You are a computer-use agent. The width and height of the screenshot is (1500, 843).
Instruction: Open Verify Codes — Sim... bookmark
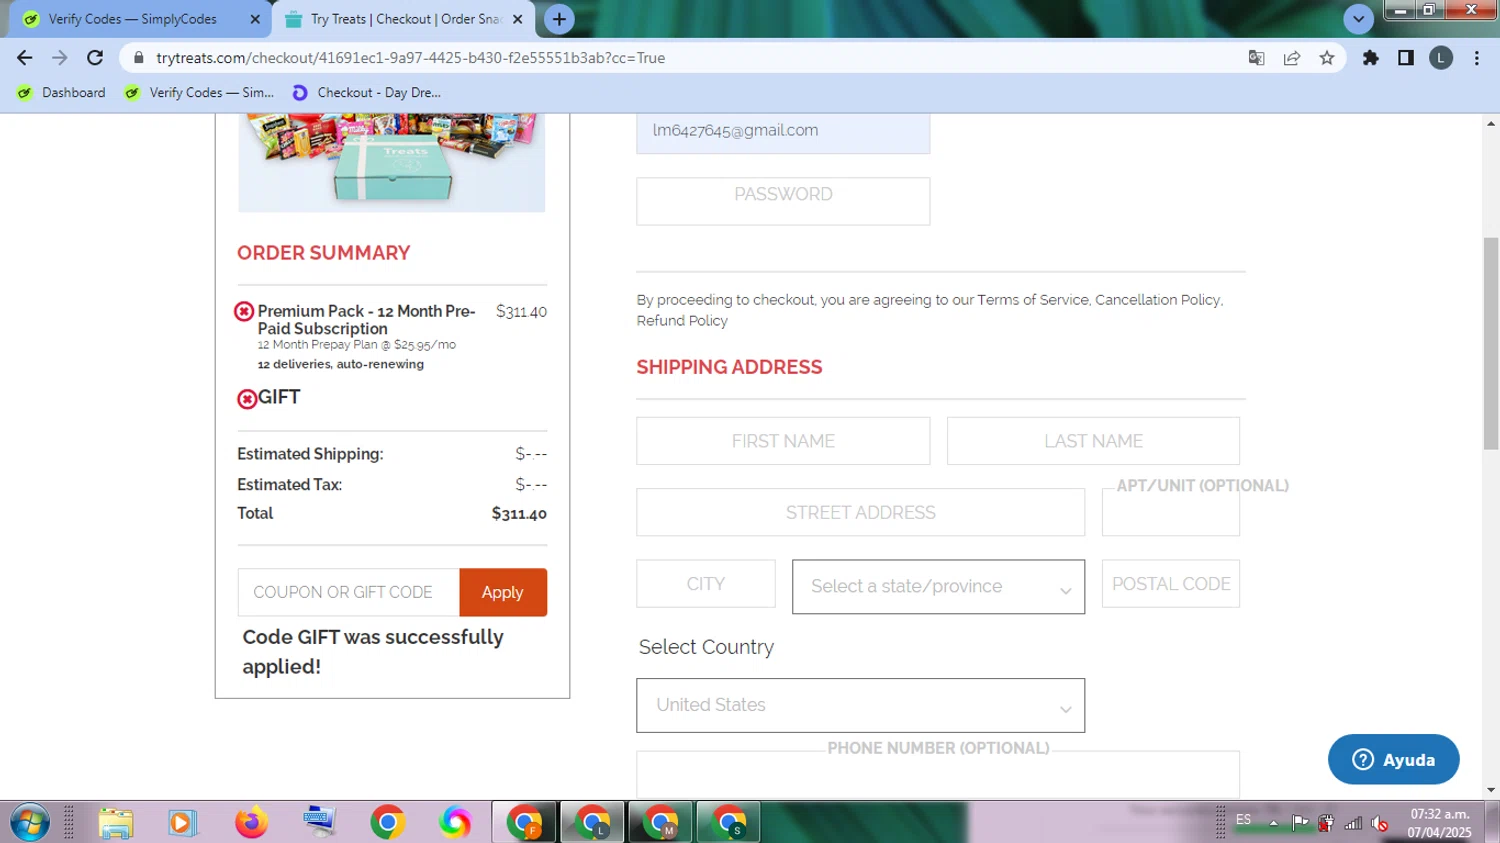(x=199, y=92)
